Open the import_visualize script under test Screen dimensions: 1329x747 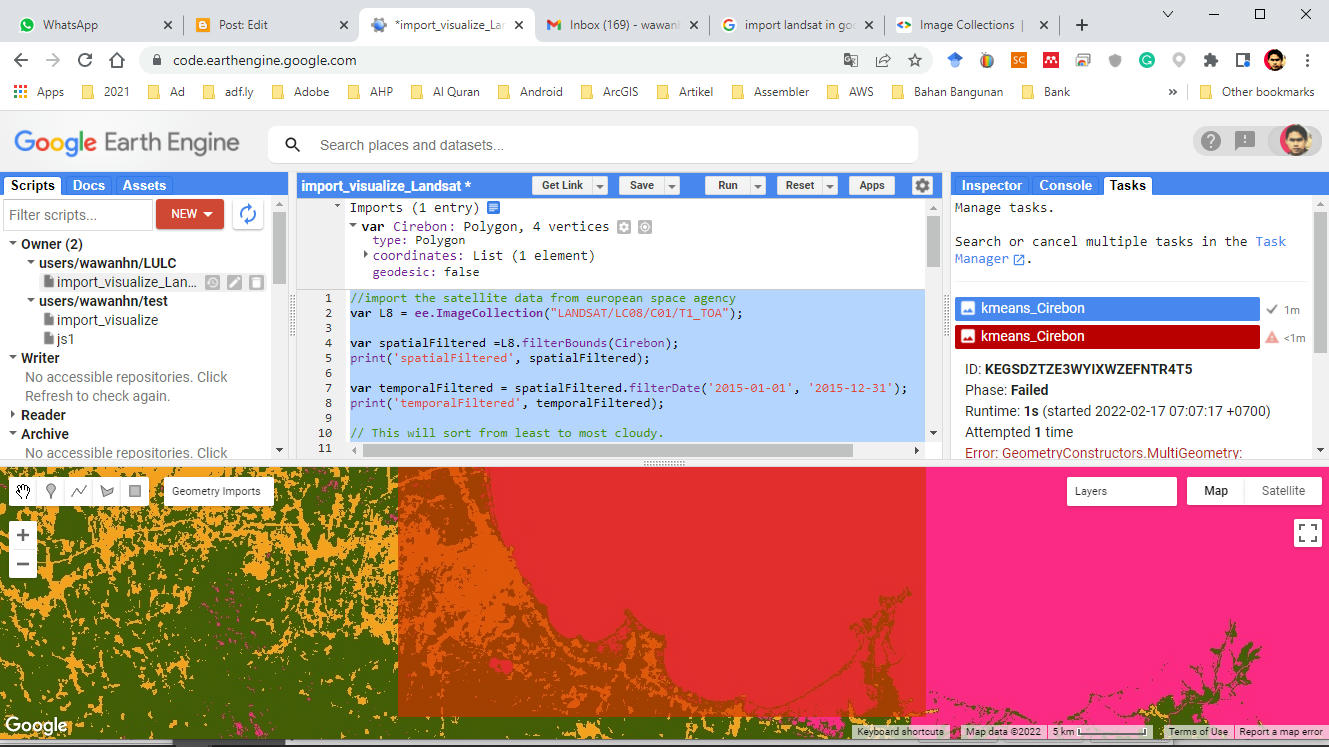107,320
